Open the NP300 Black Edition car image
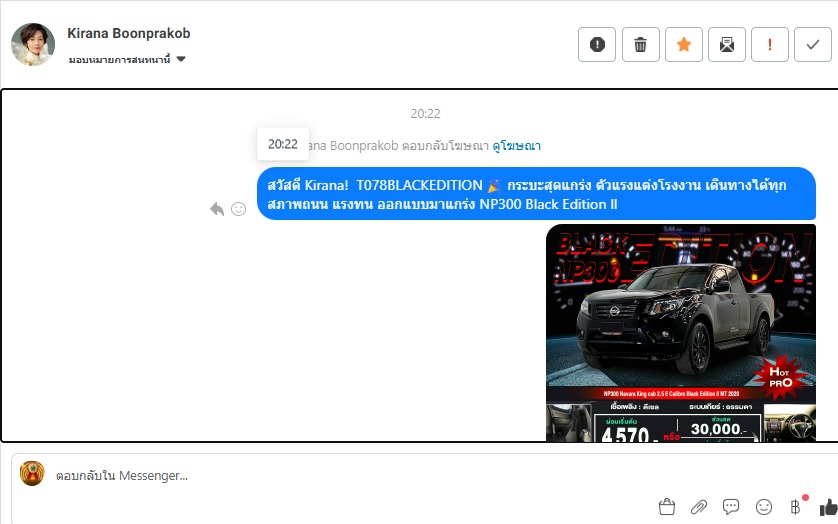Screen dimensions: 838x524 click(x=681, y=333)
